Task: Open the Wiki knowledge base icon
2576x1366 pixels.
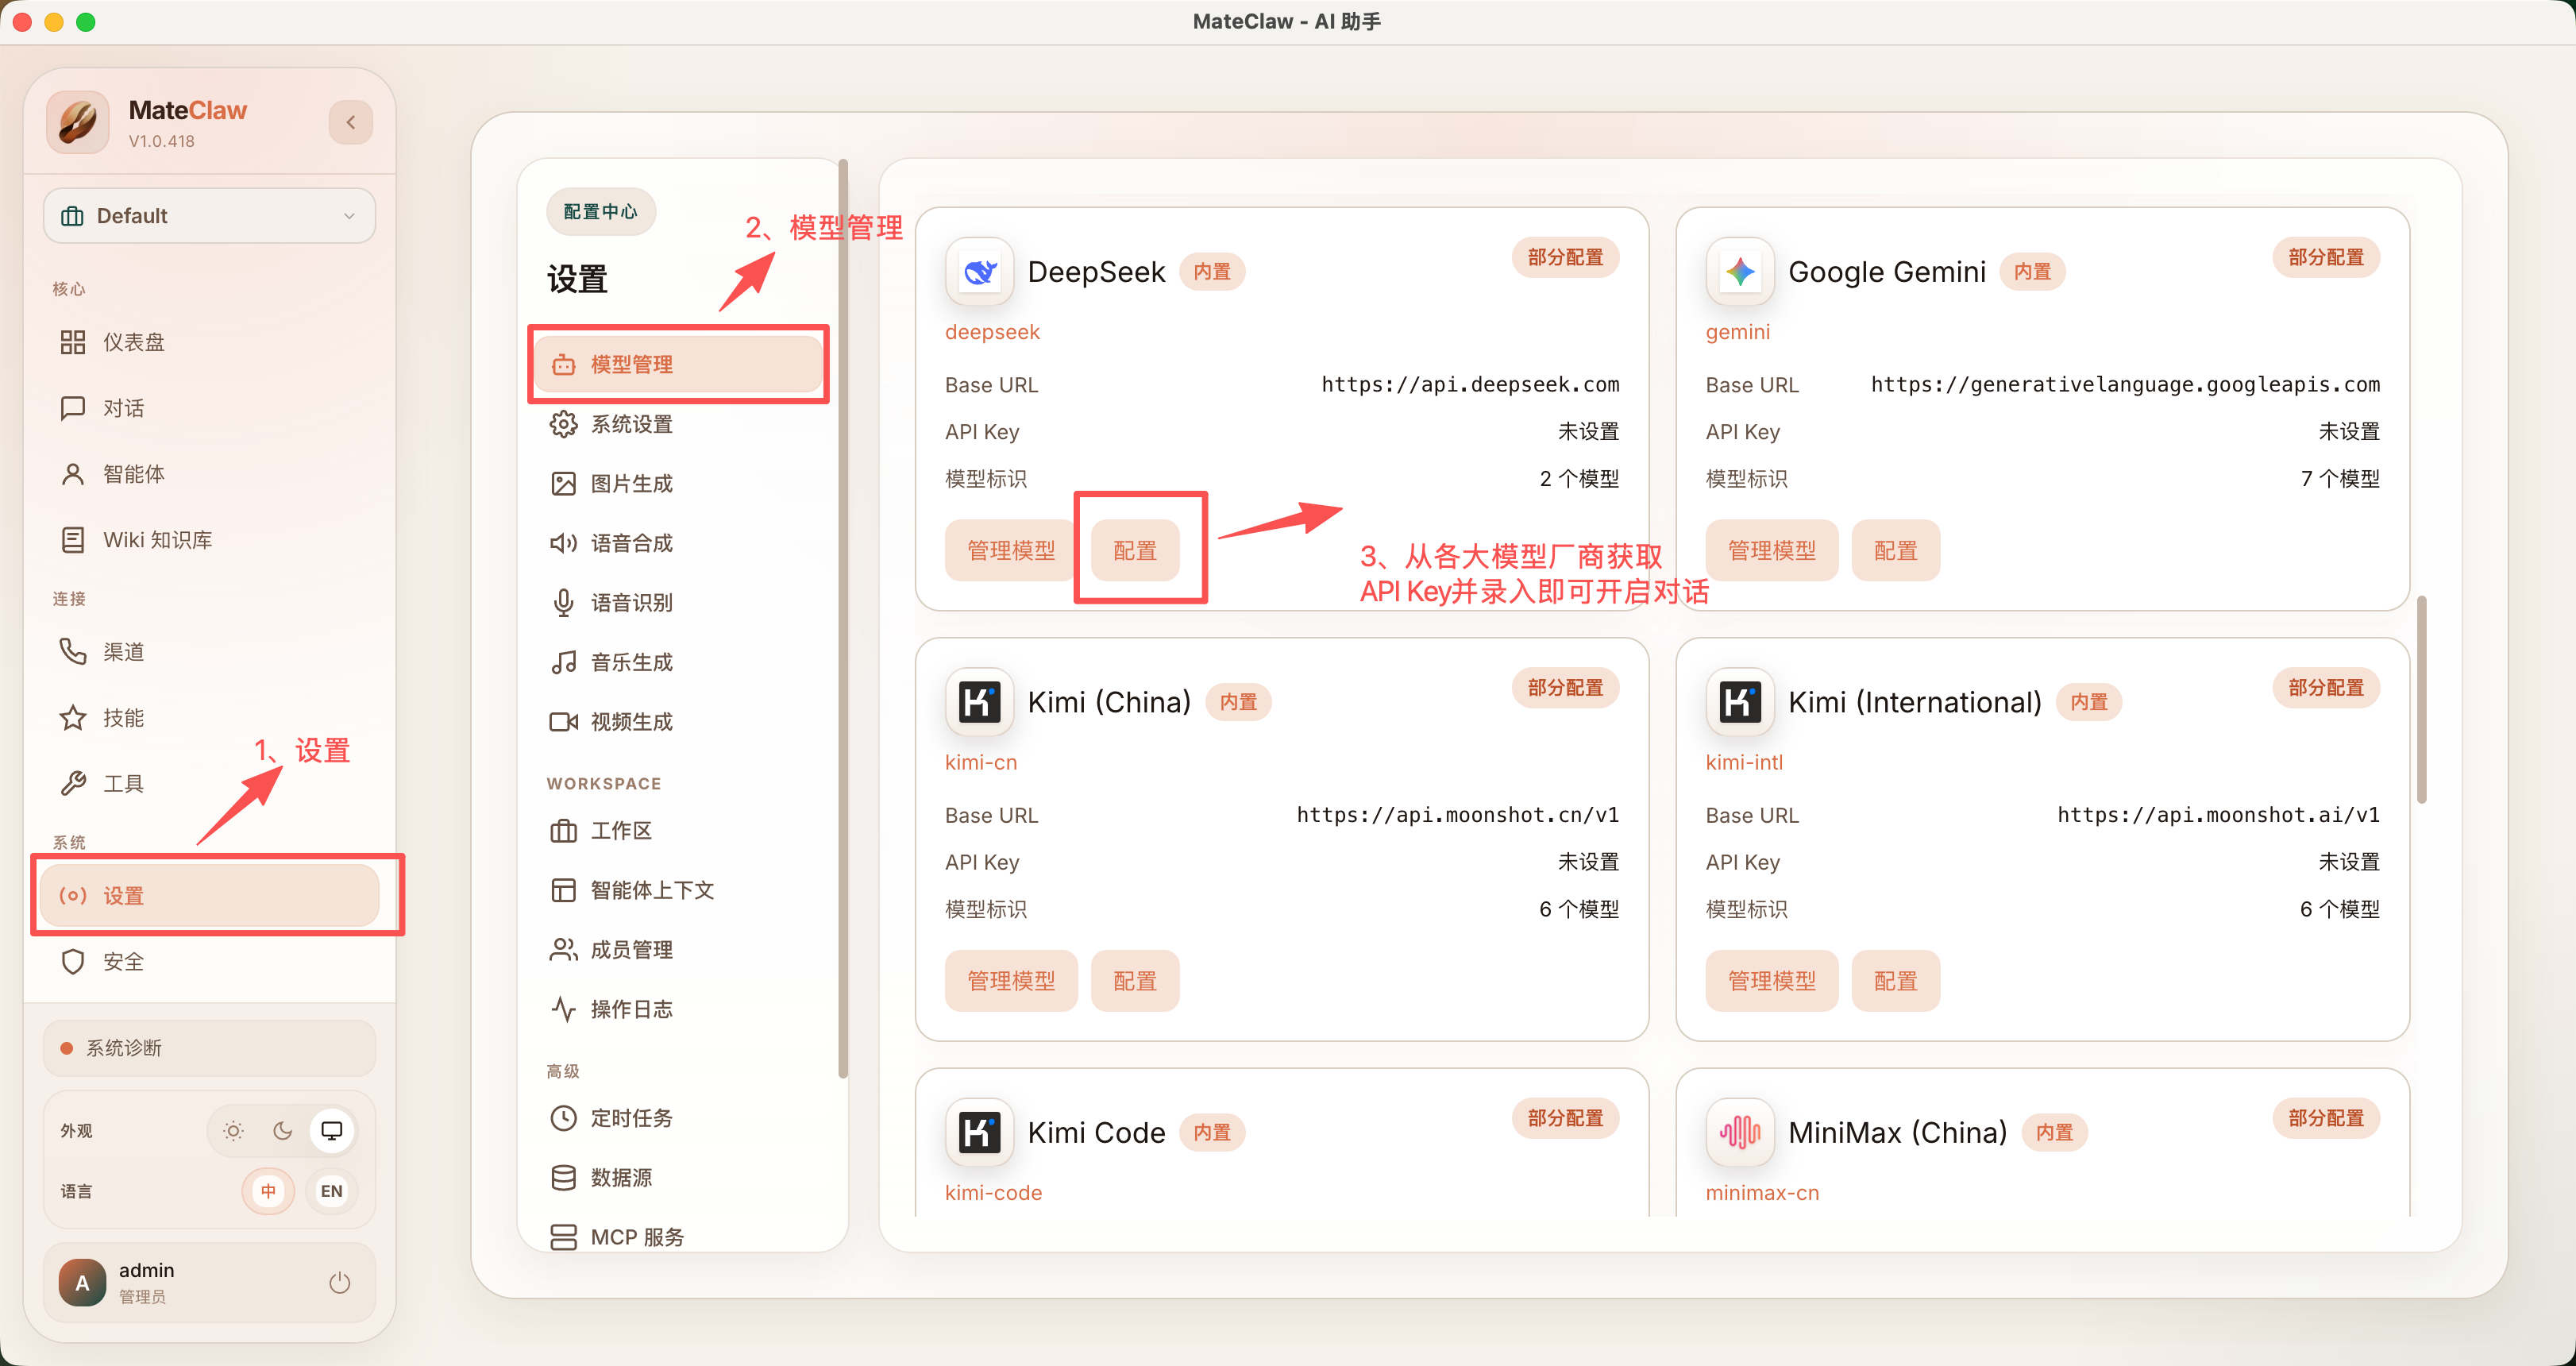Action: tap(73, 540)
